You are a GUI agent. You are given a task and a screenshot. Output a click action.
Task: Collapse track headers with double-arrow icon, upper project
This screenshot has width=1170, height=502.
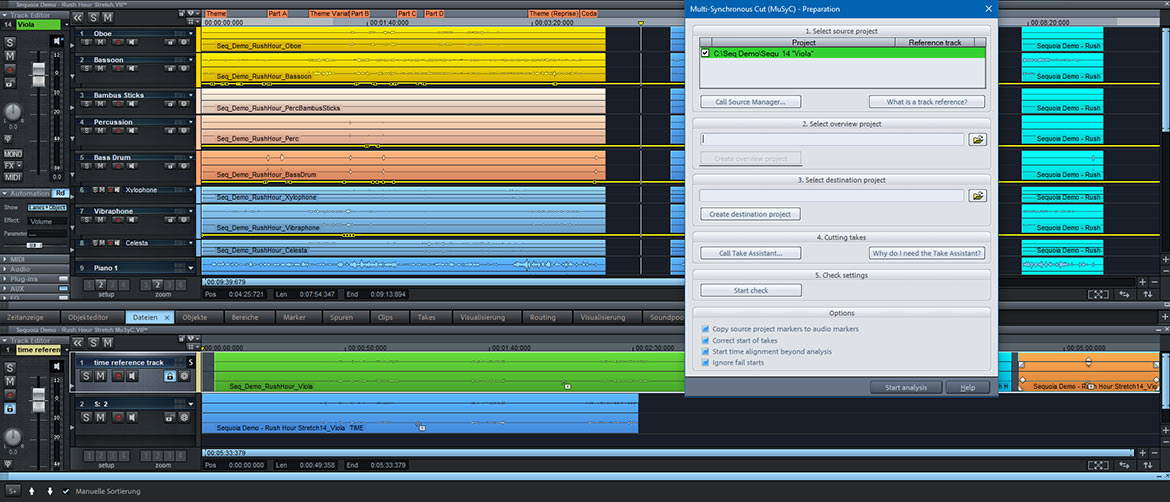coord(78,17)
